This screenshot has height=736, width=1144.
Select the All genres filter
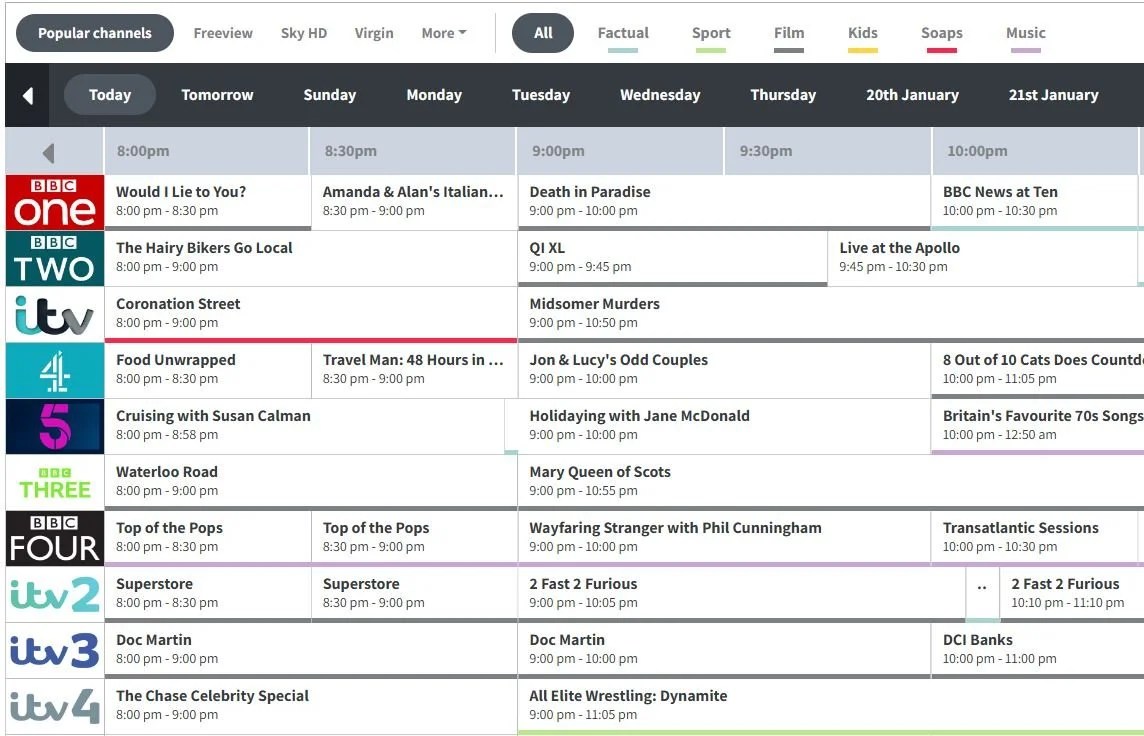543,33
